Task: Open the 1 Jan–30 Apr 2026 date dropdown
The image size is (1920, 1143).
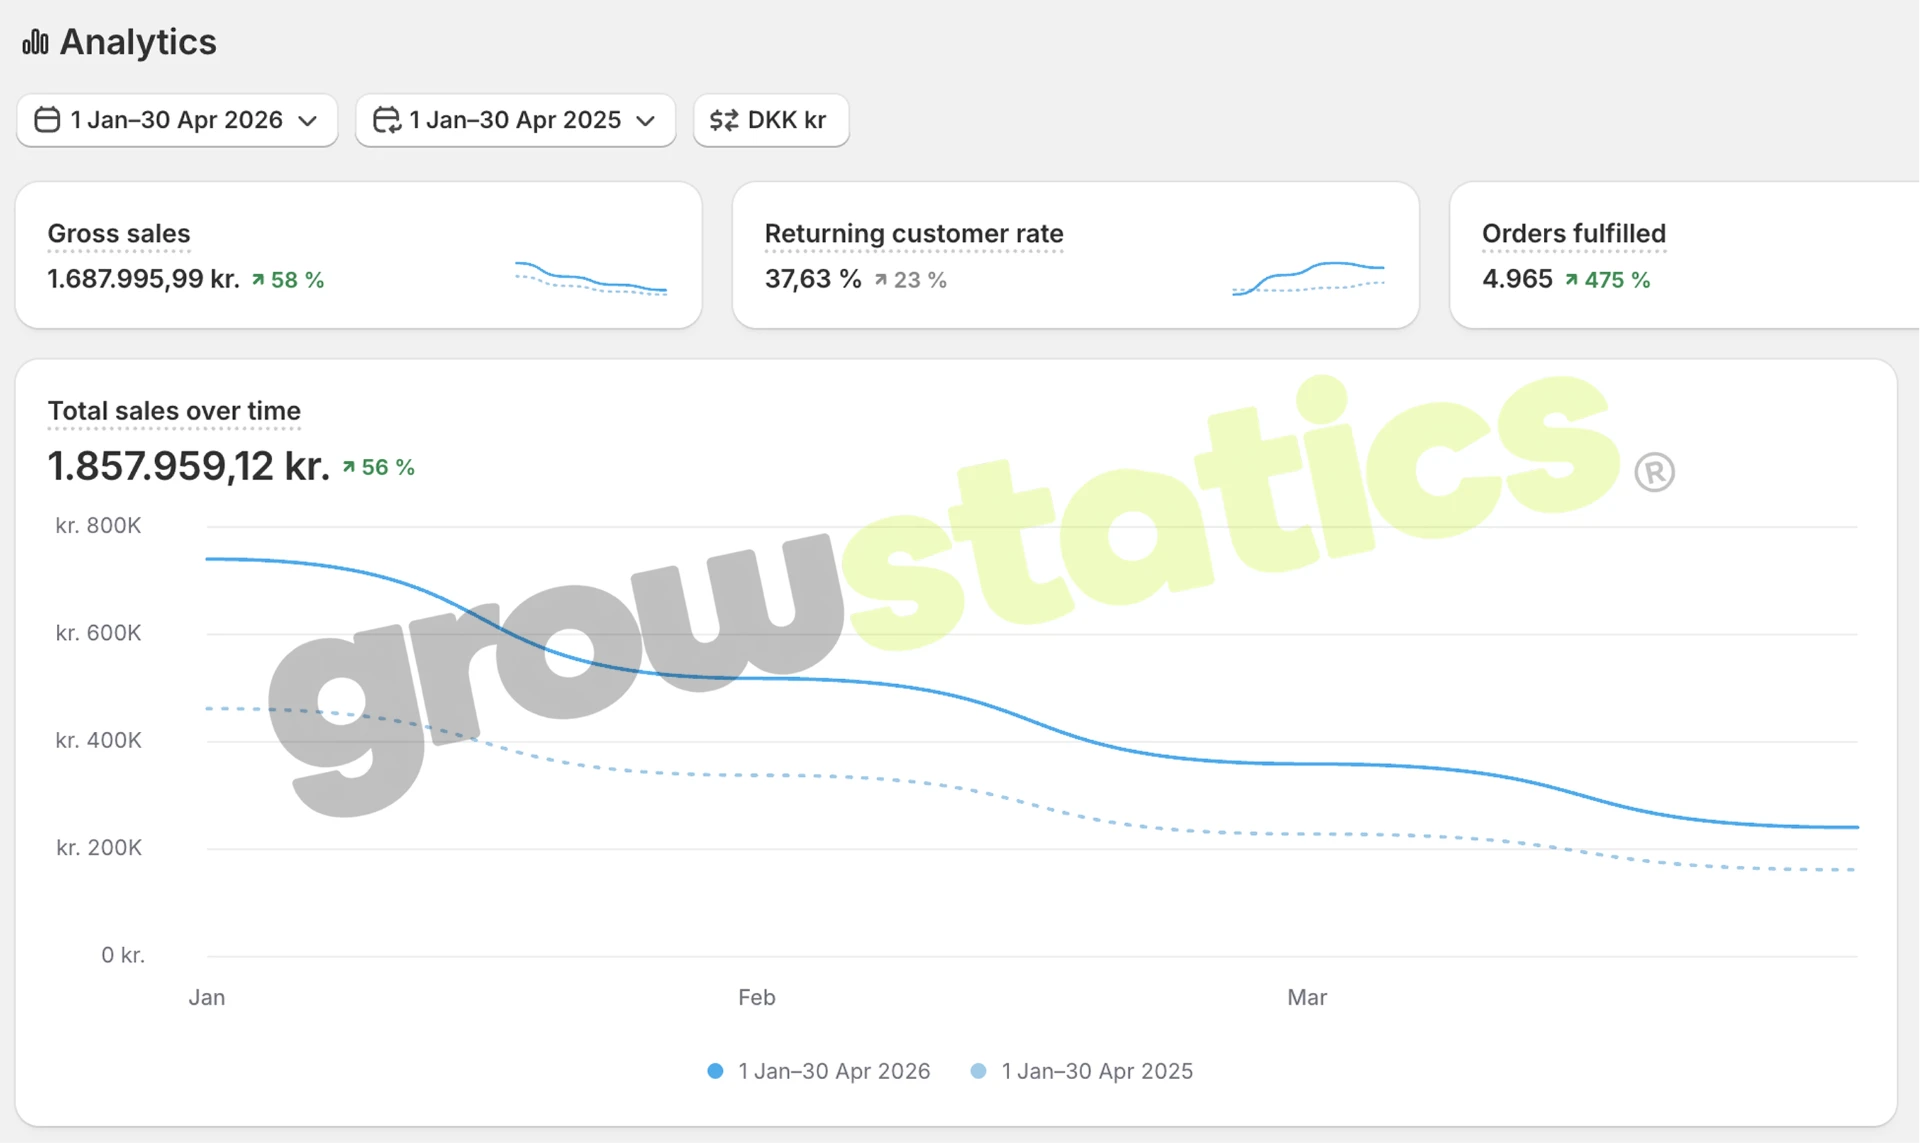Action: point(177,120)
